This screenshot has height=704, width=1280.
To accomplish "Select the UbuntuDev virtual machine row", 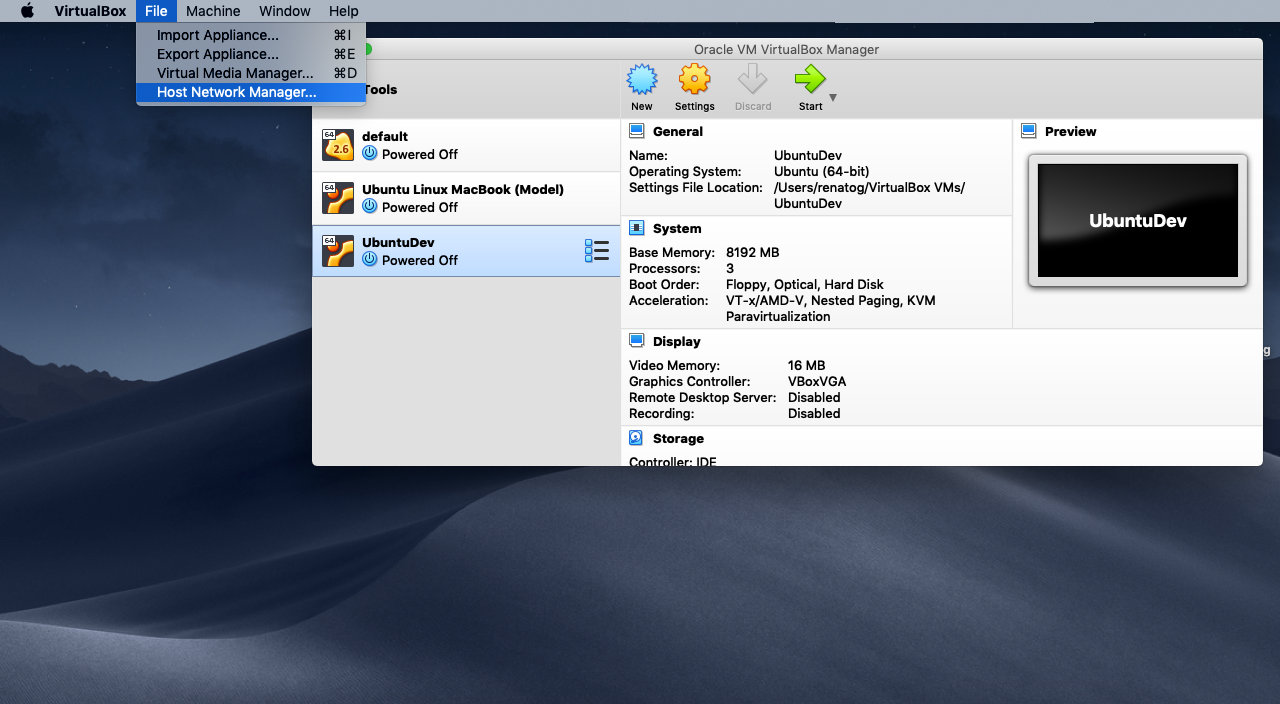I will [466, 251].
